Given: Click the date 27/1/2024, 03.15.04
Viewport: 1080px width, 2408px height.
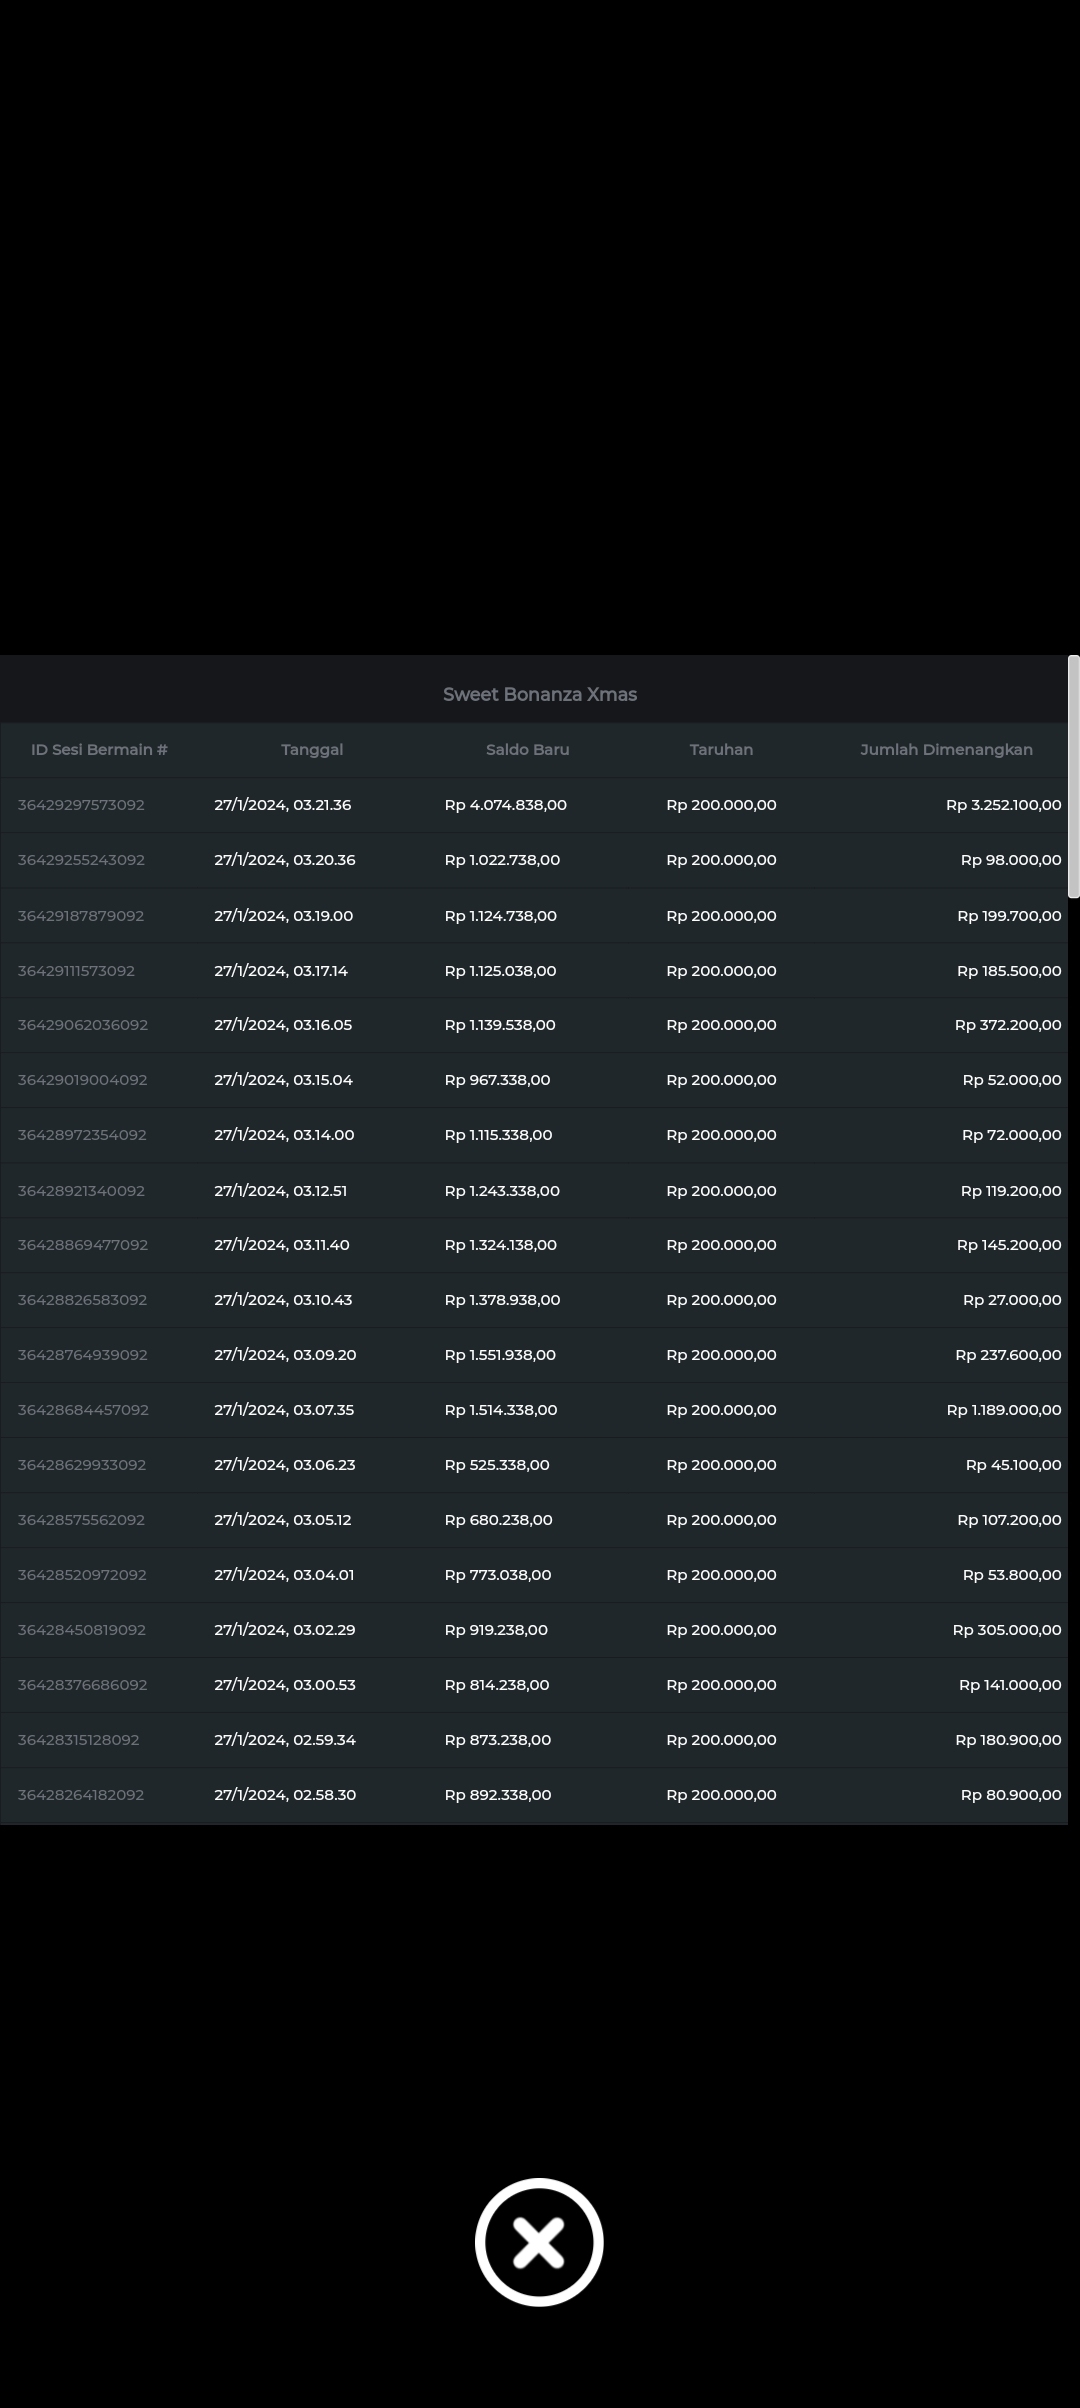Looking at the screenshot, I should click(283, 1080).
